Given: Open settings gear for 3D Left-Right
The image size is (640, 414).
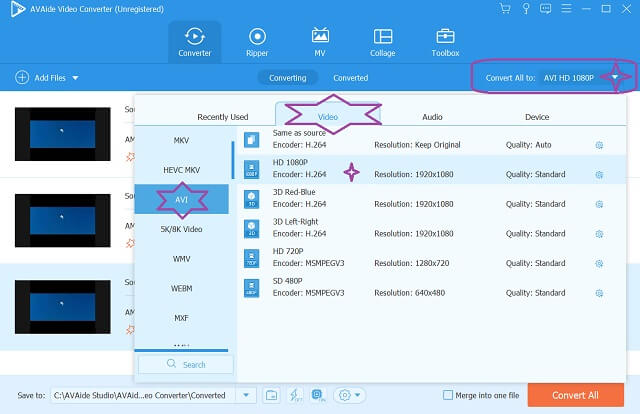Looking at the screenshot, I should coord(599,234).
